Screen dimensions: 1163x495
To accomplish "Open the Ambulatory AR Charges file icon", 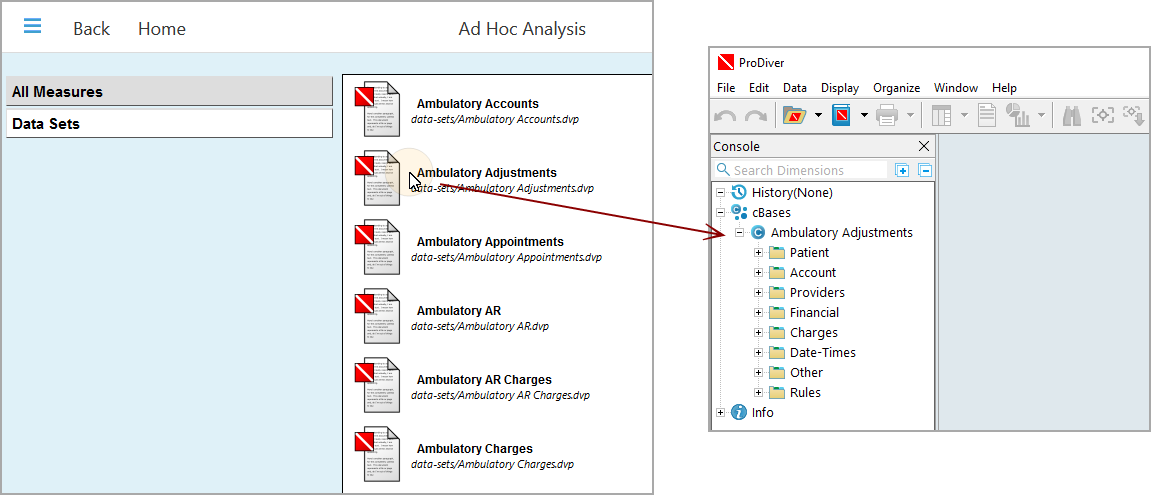I will [377, 386].
